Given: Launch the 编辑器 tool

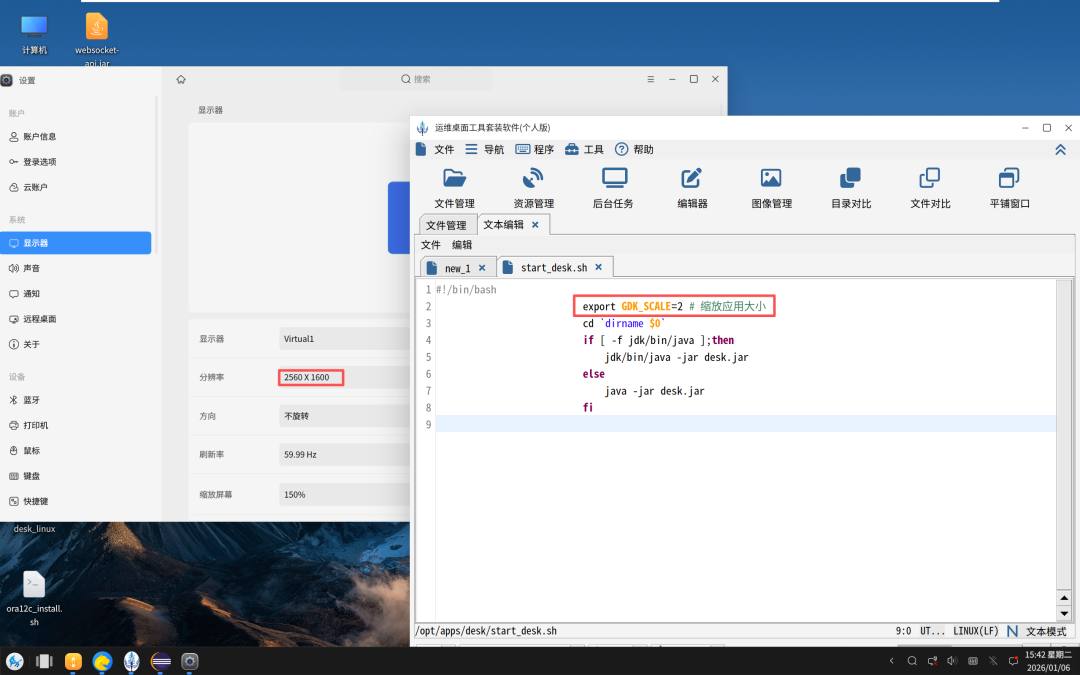Looking at the screenshot, I should (x=692, y=187).
